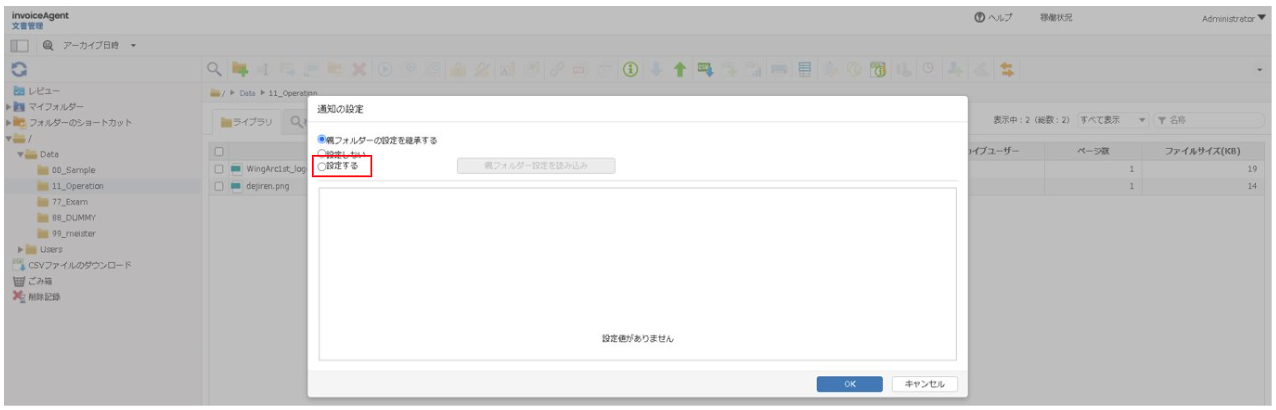Click the orange swap arrows toolbar icon
Image resolution: width=1276 pixels, height=410 pixels.
[x=1006, y=70]
